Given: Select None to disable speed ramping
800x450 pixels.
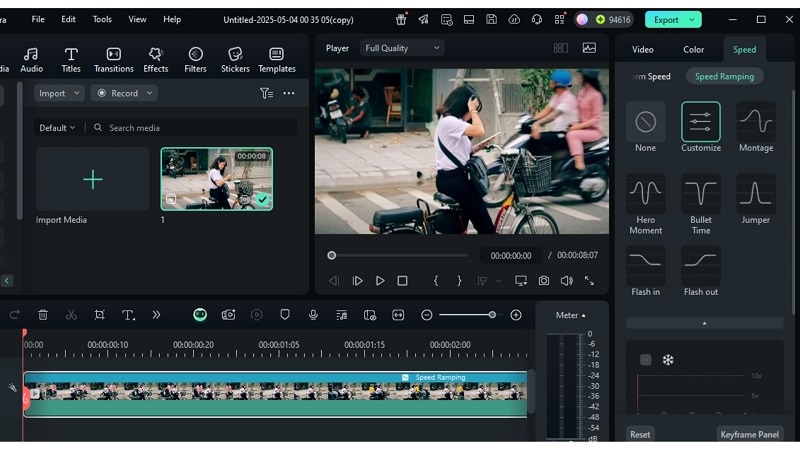Looking at the screenshot, I should pyautogui.click(x=645, y=122).
